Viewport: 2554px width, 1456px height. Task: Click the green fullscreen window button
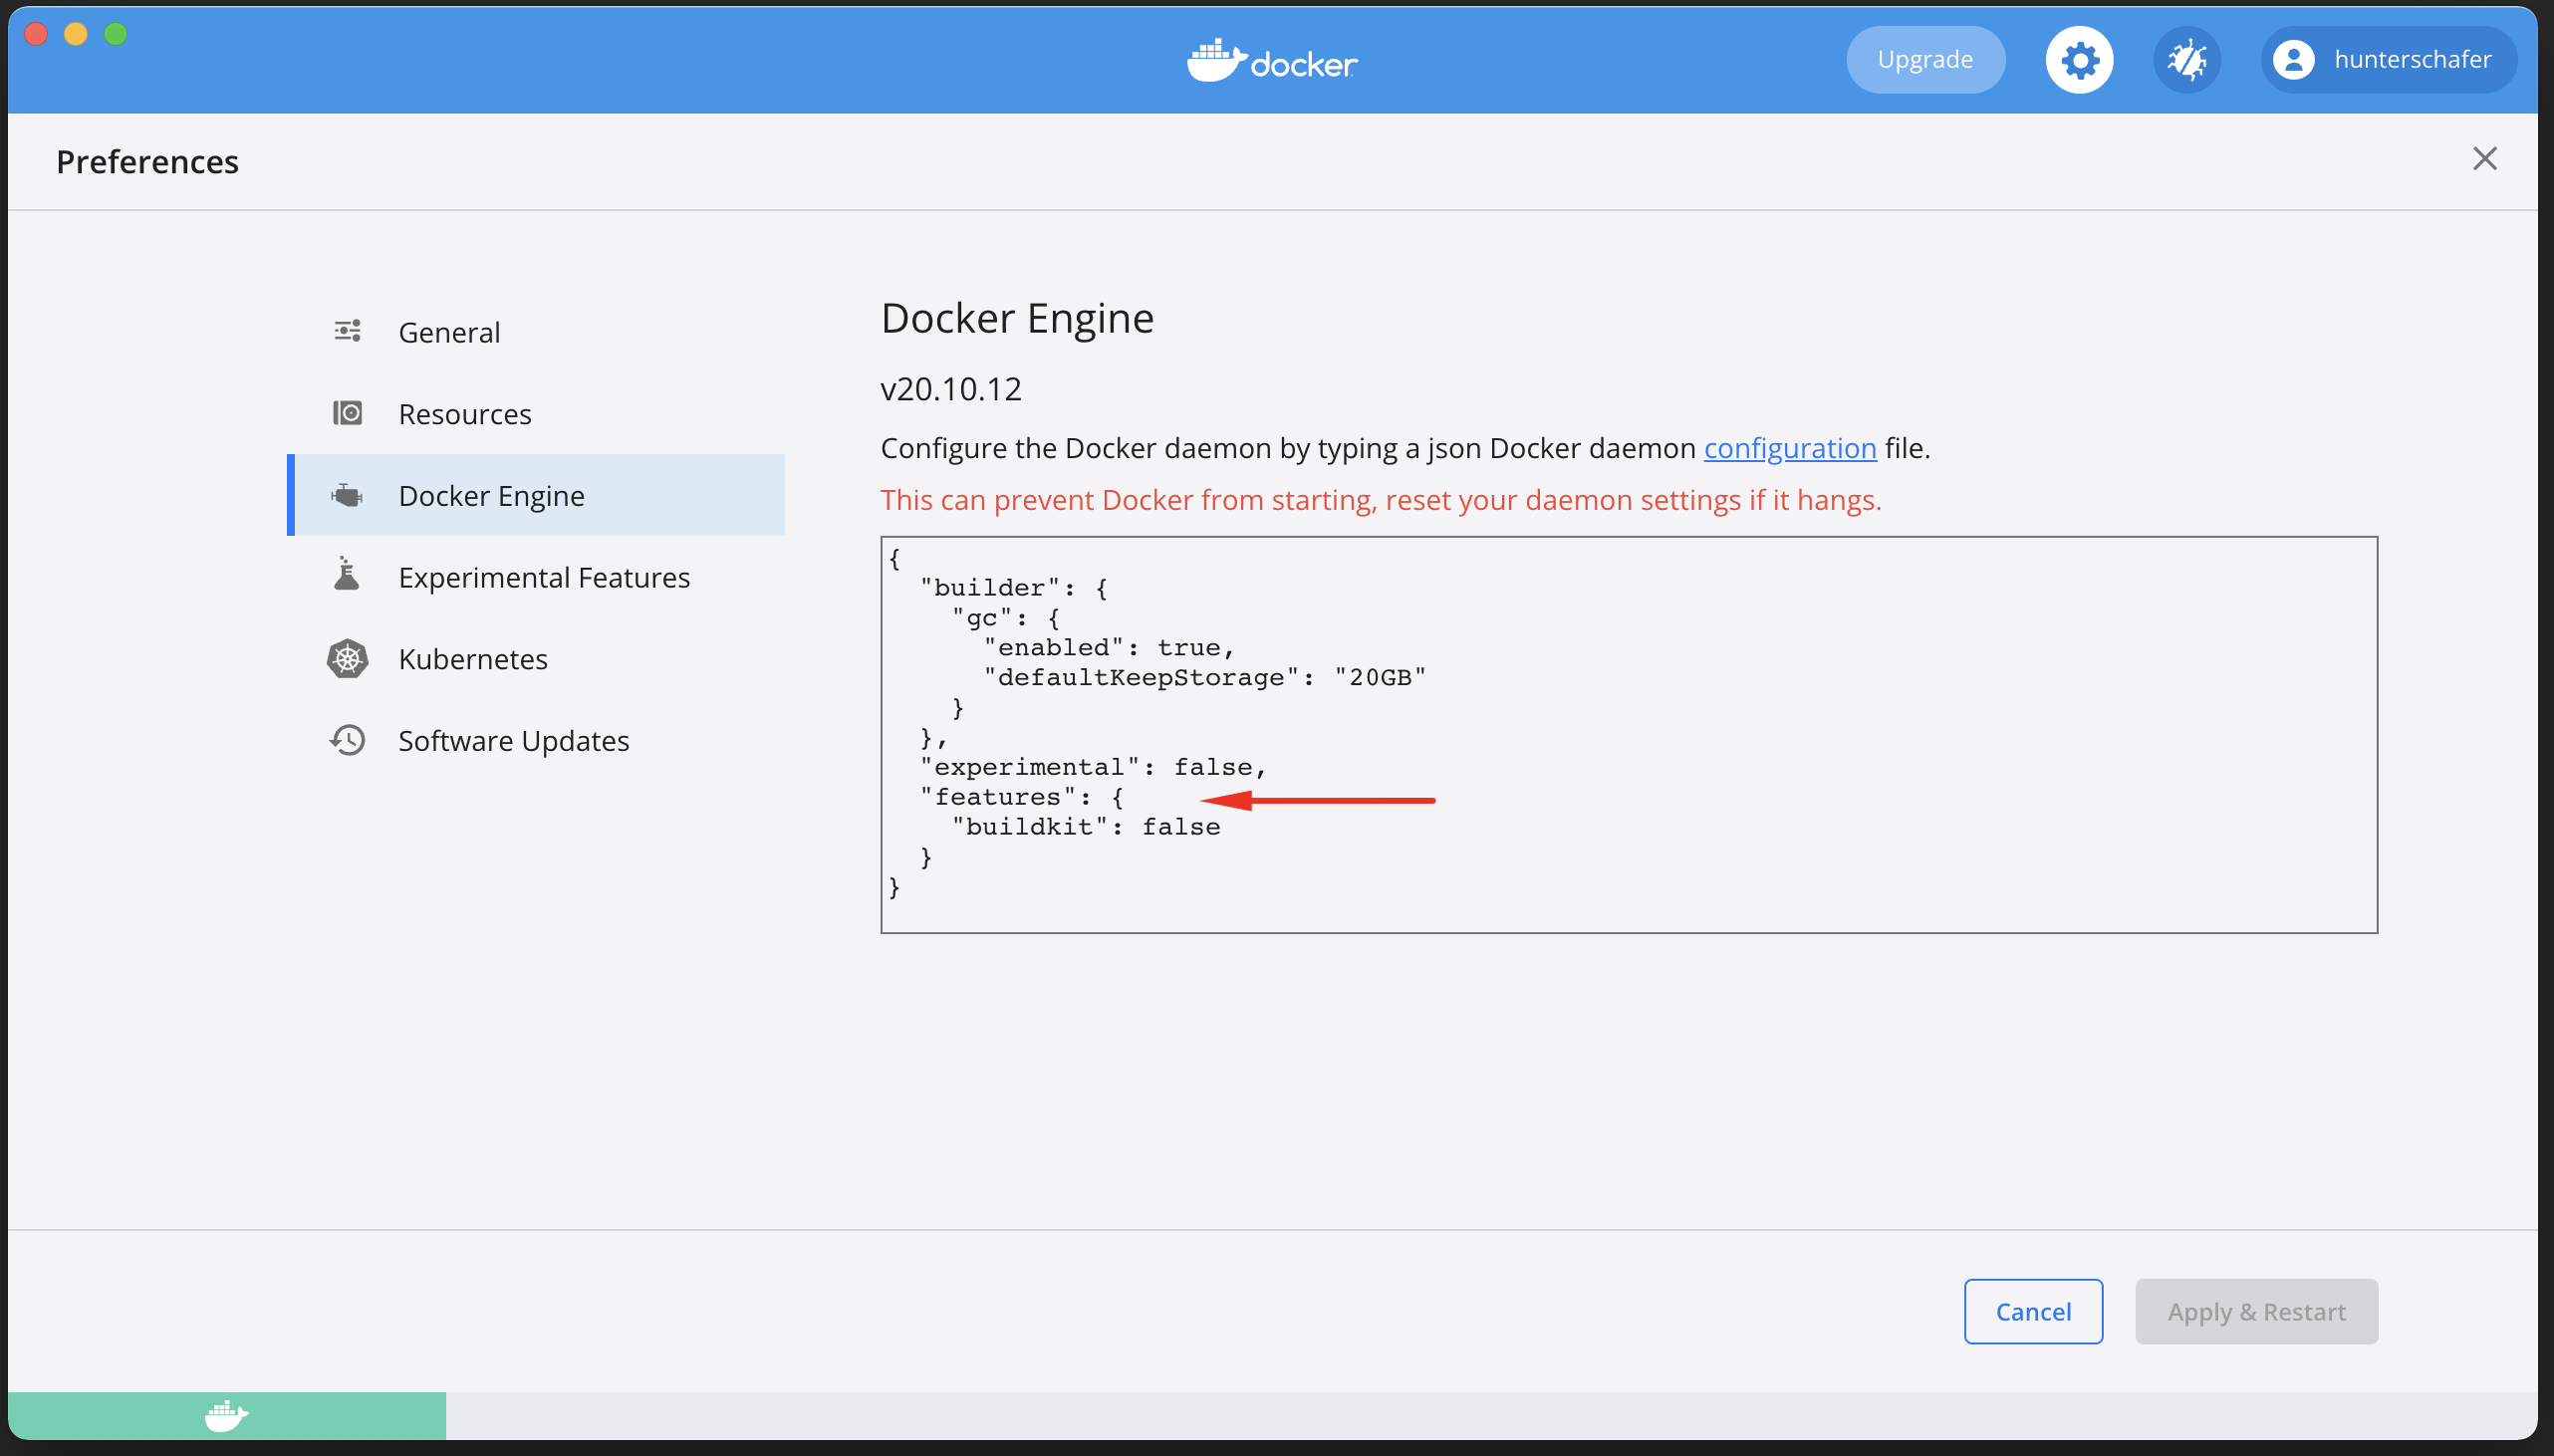click(116, 34)
